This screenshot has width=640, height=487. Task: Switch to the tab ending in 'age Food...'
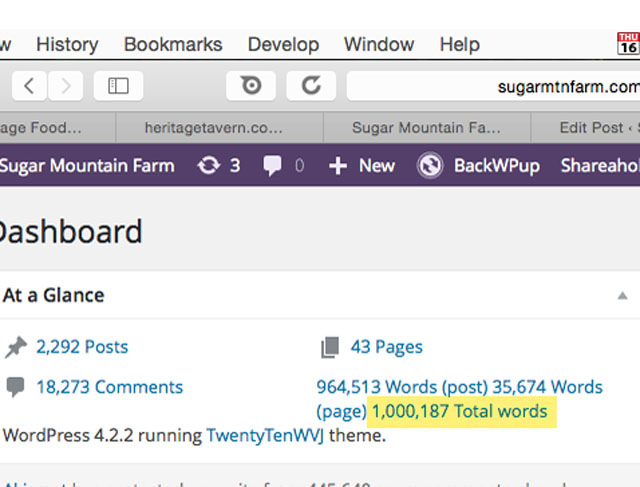(58, 128)
